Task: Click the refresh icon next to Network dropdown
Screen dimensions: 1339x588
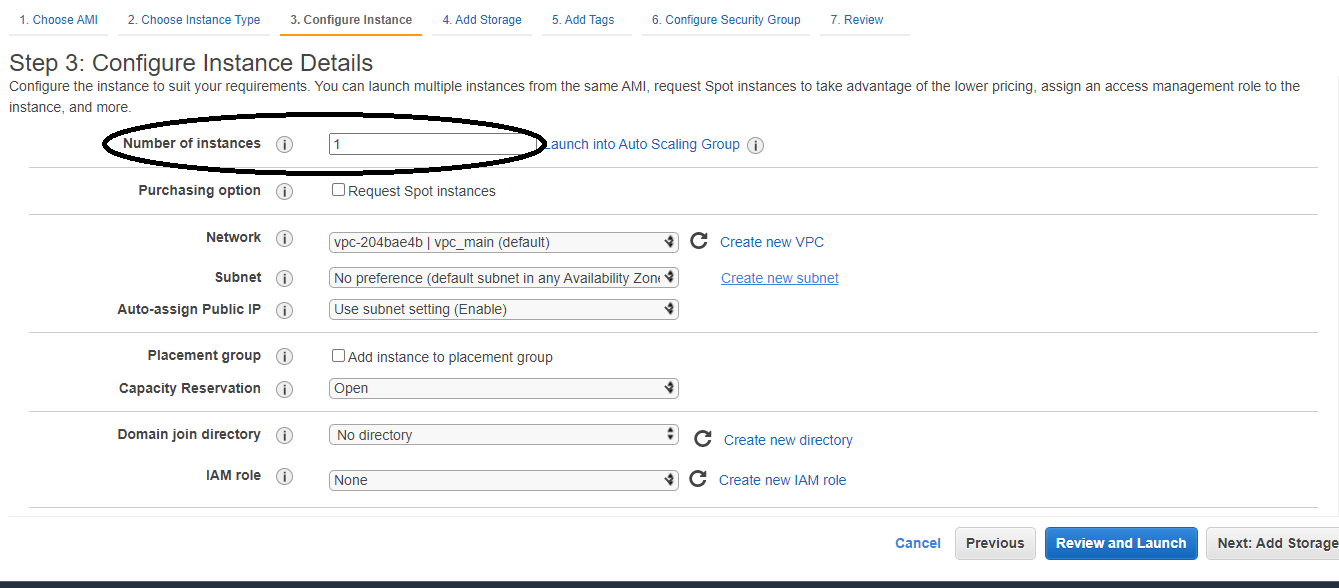Action: pos(698,241)
